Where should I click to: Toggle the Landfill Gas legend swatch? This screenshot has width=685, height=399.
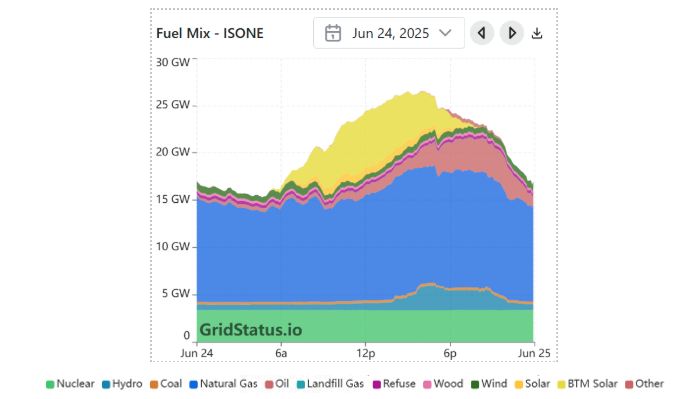click(x=301, y=385)
